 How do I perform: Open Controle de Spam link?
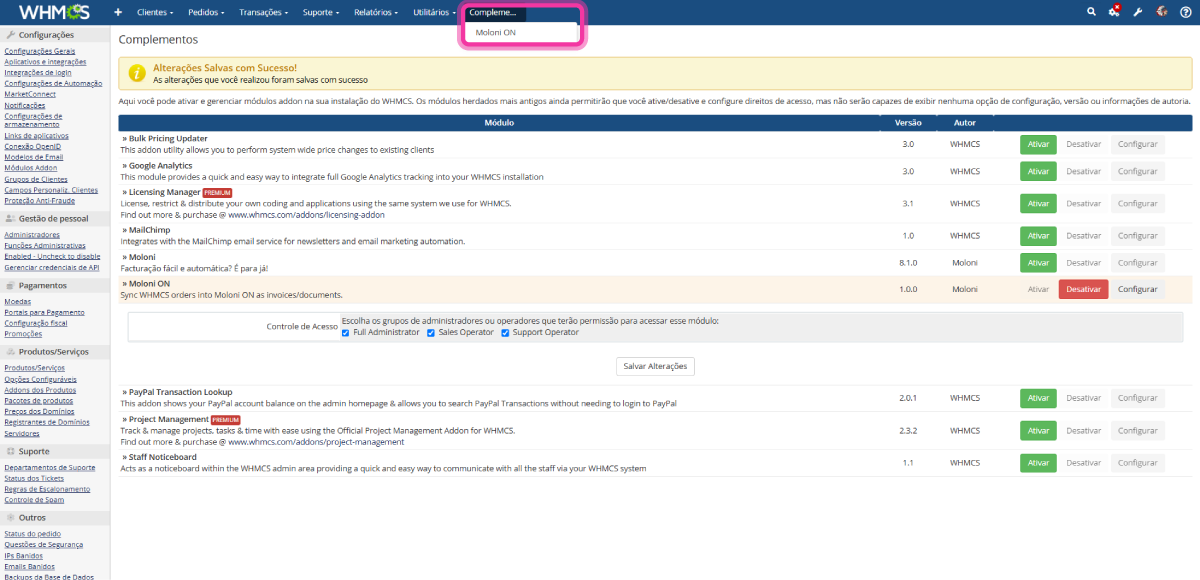click(x=34, y=500)
